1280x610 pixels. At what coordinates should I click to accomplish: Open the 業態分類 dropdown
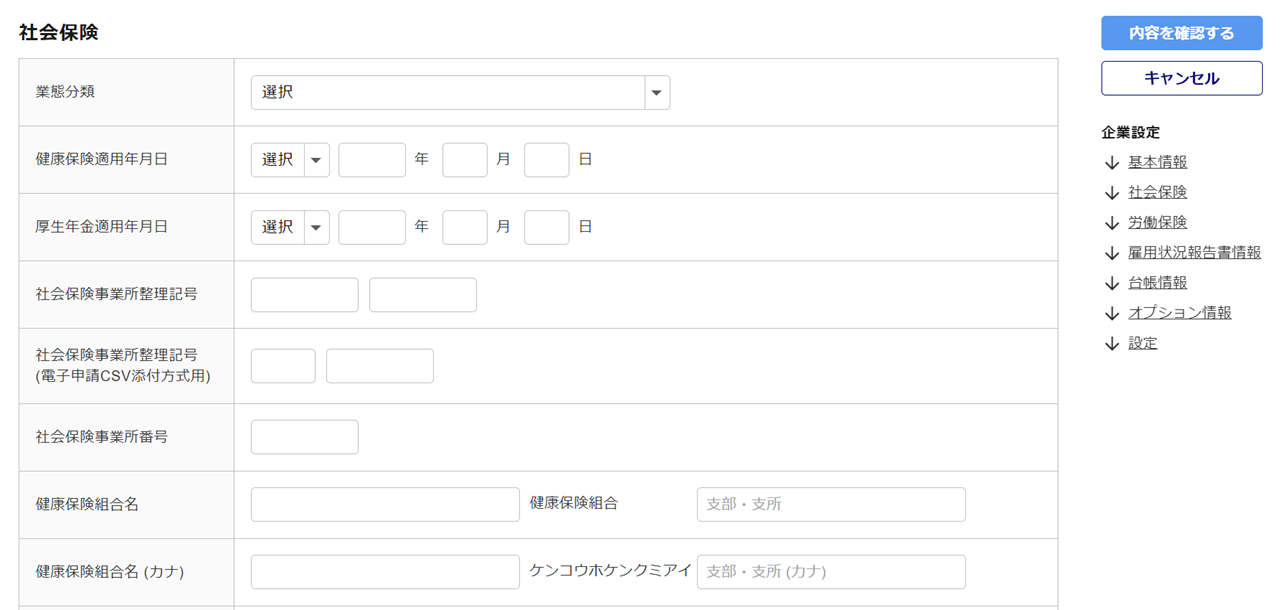click(460, 92)
